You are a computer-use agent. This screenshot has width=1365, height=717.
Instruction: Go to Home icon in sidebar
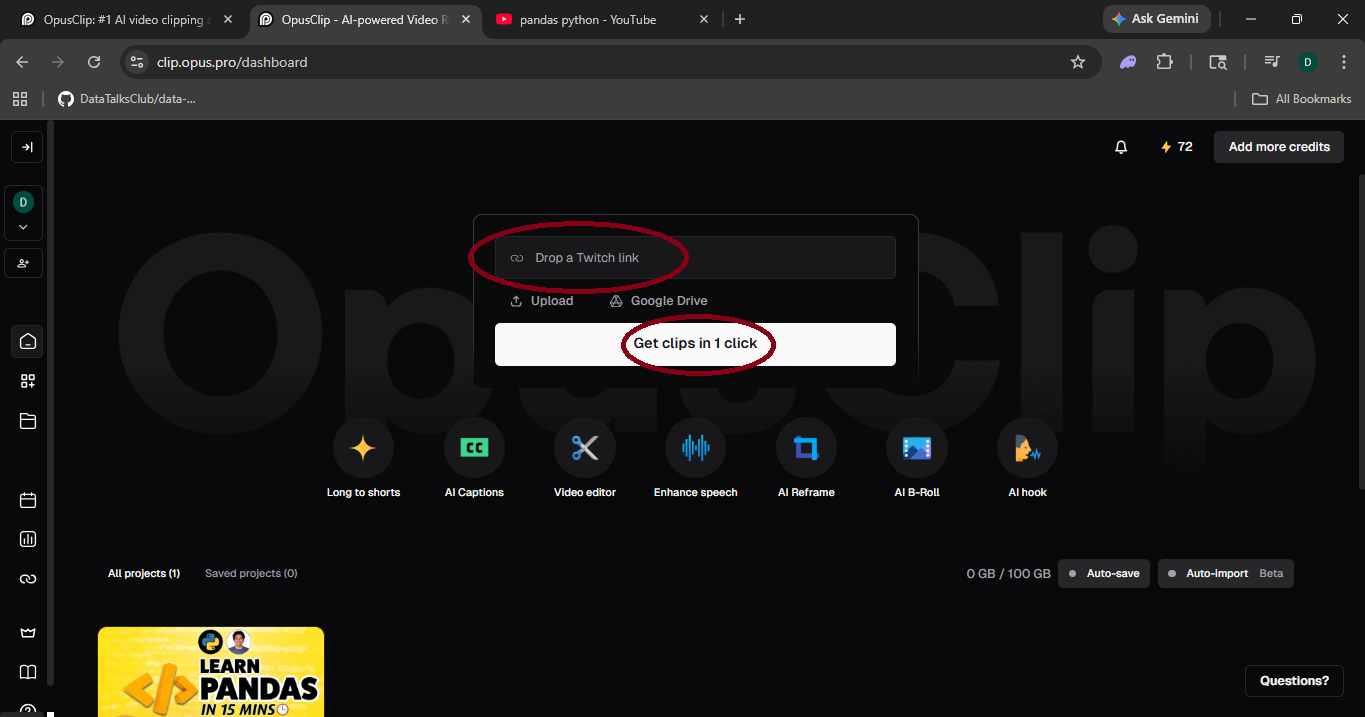pyautogui.click(x=28, y=341)
